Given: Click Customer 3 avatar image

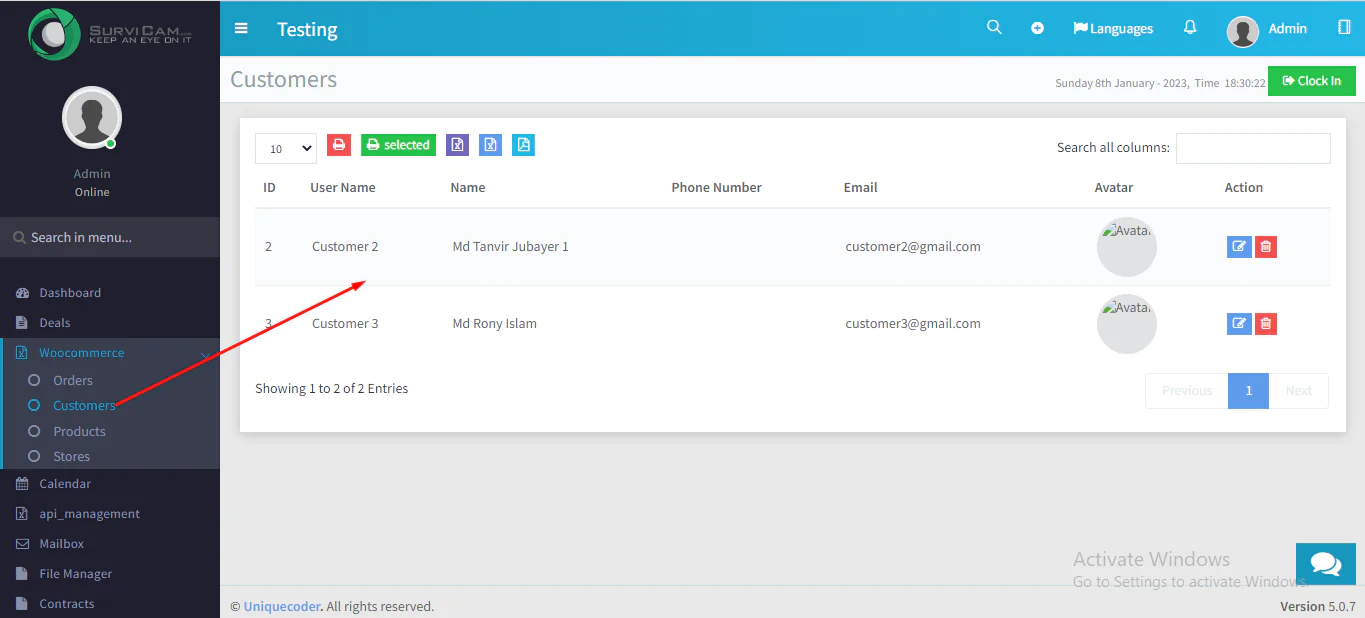Looking at the screenshot, I should [1127, 324].
